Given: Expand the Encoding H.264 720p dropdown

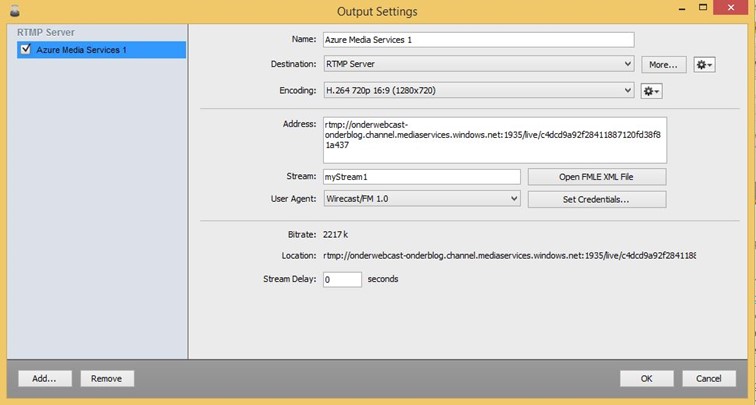Looking at the screenshot, I should [x=478, y=90].
